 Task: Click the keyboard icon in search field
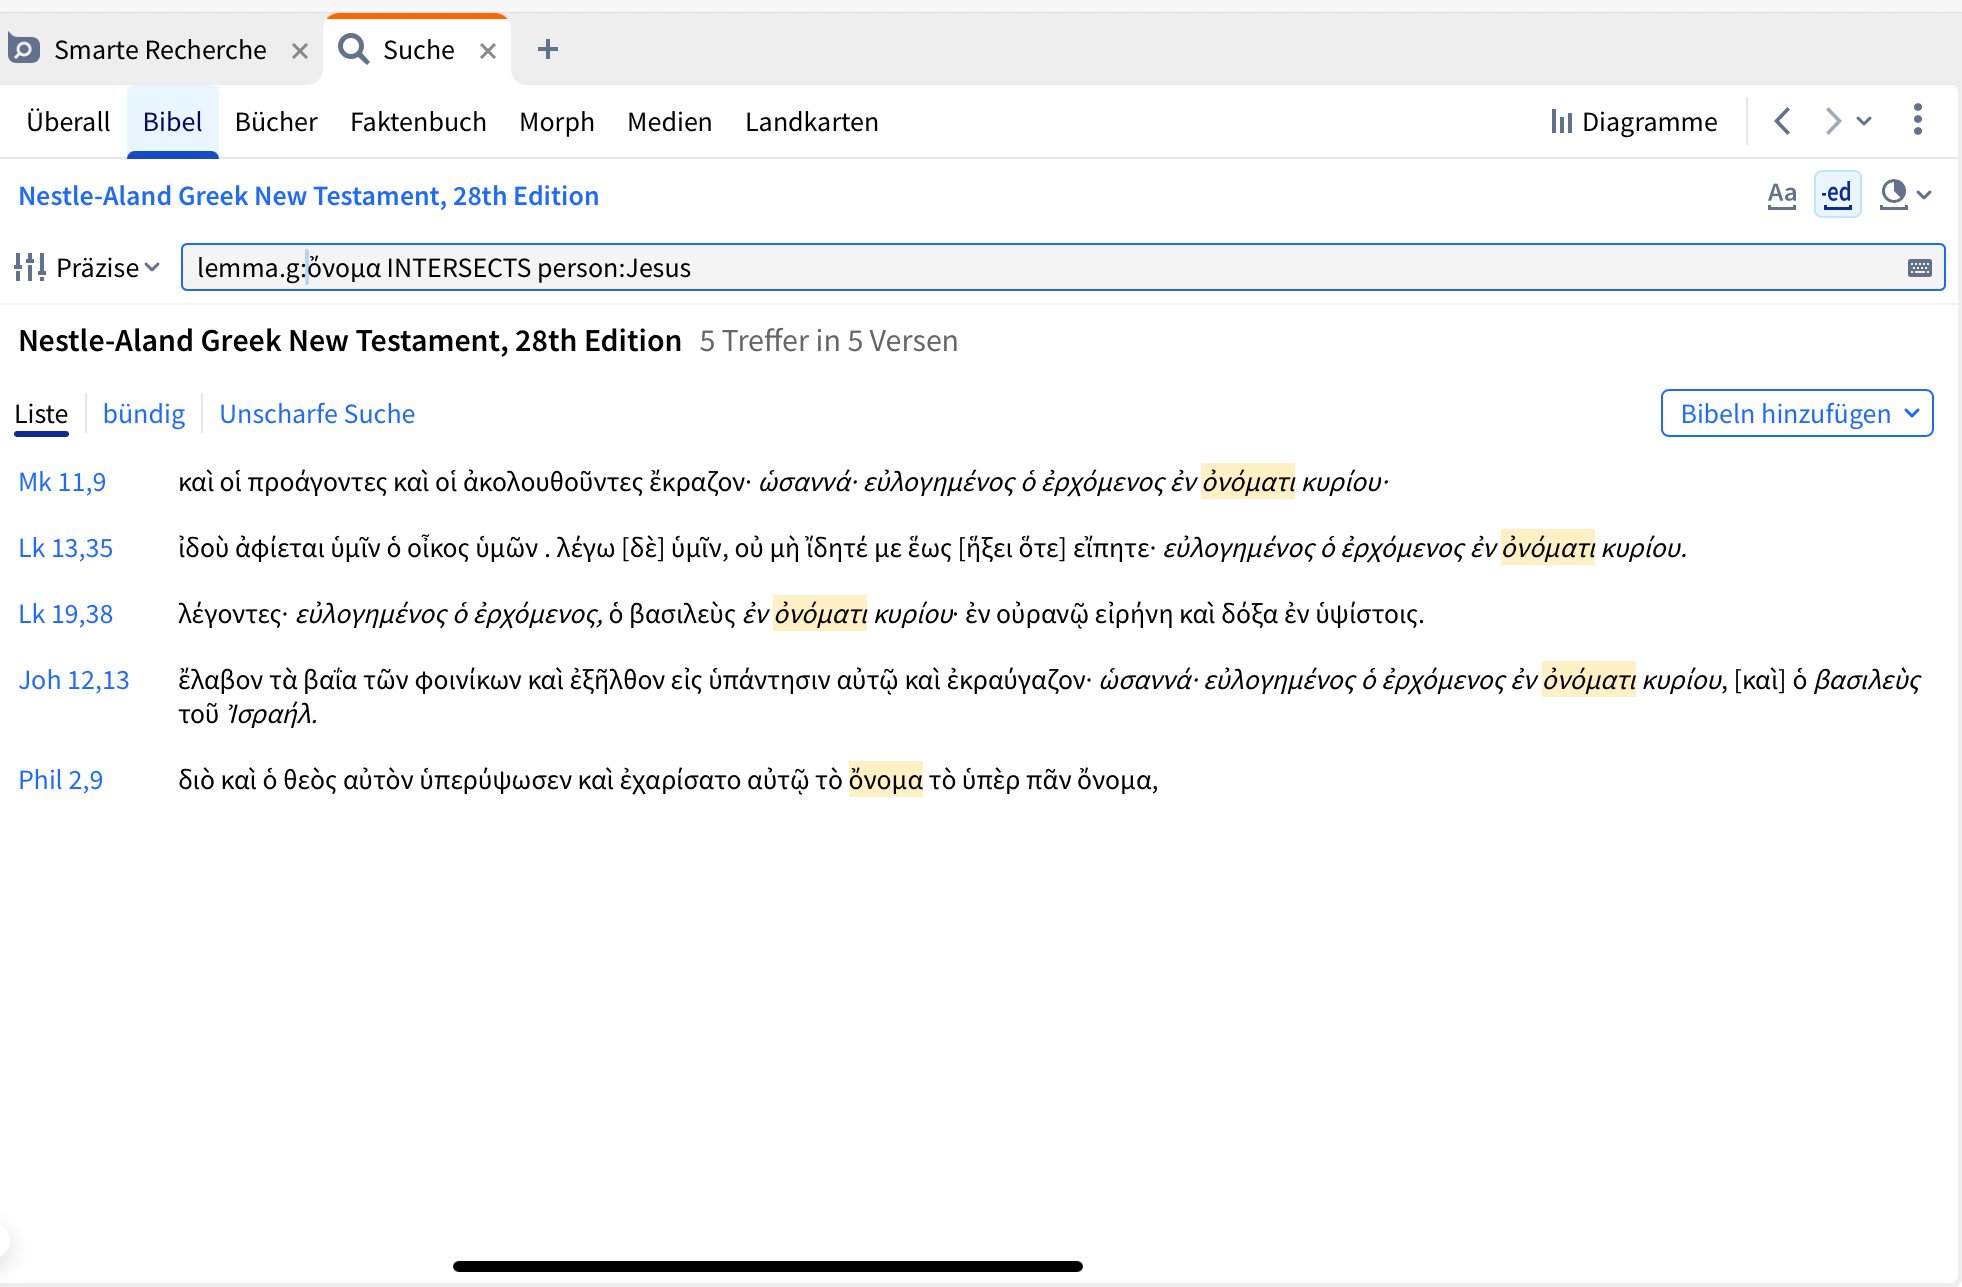coord(1919,268)
